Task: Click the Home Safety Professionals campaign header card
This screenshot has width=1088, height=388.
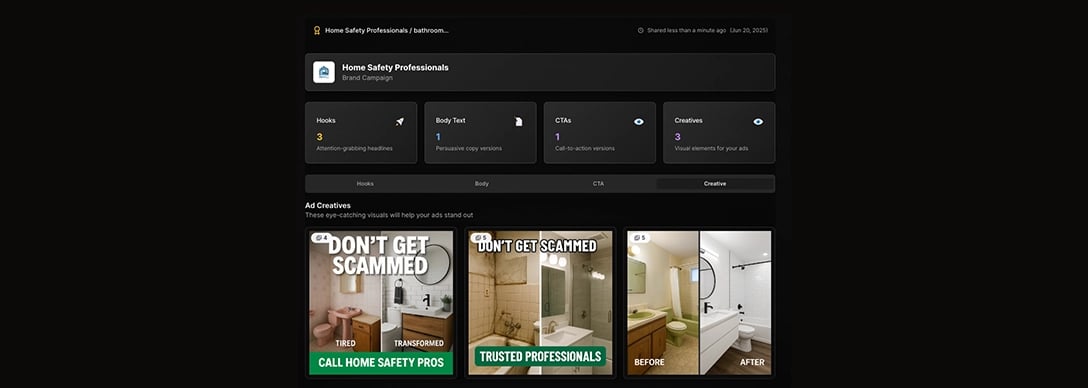Action: point(540,72)
